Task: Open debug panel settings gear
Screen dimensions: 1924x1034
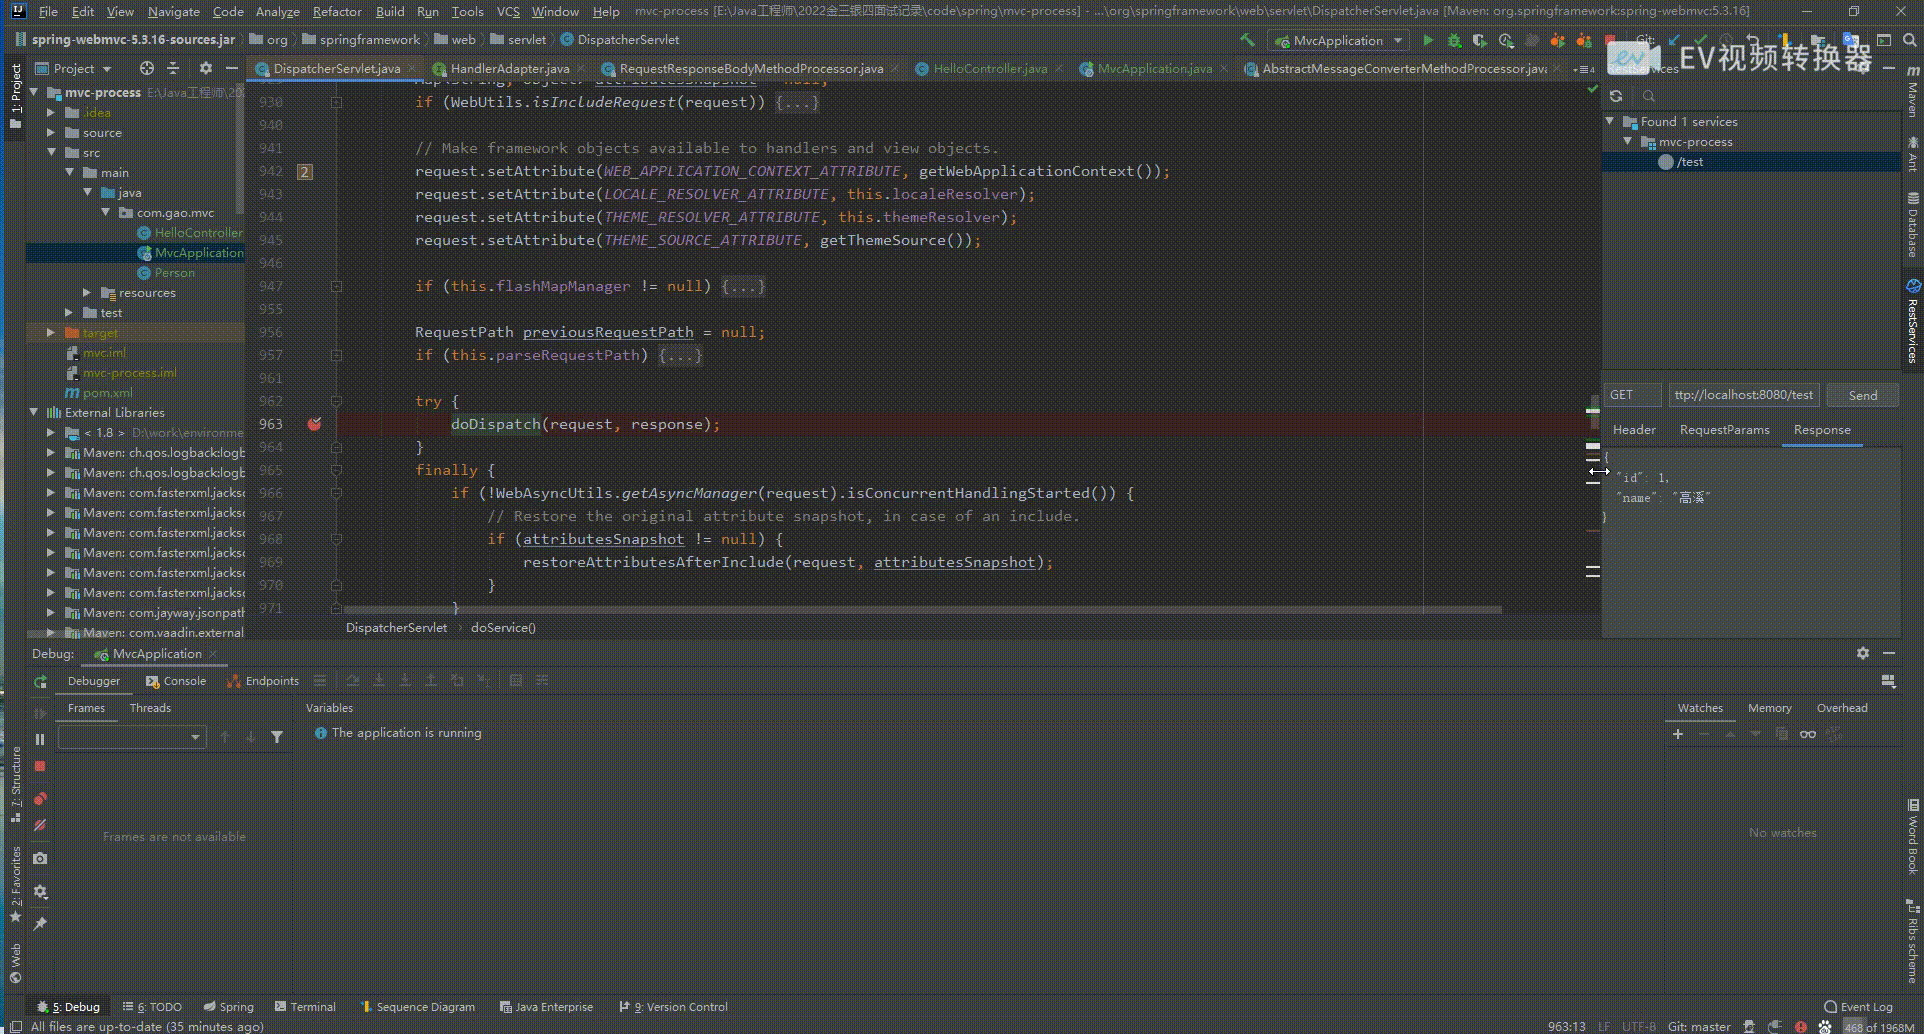Action: tap(40, 891)
